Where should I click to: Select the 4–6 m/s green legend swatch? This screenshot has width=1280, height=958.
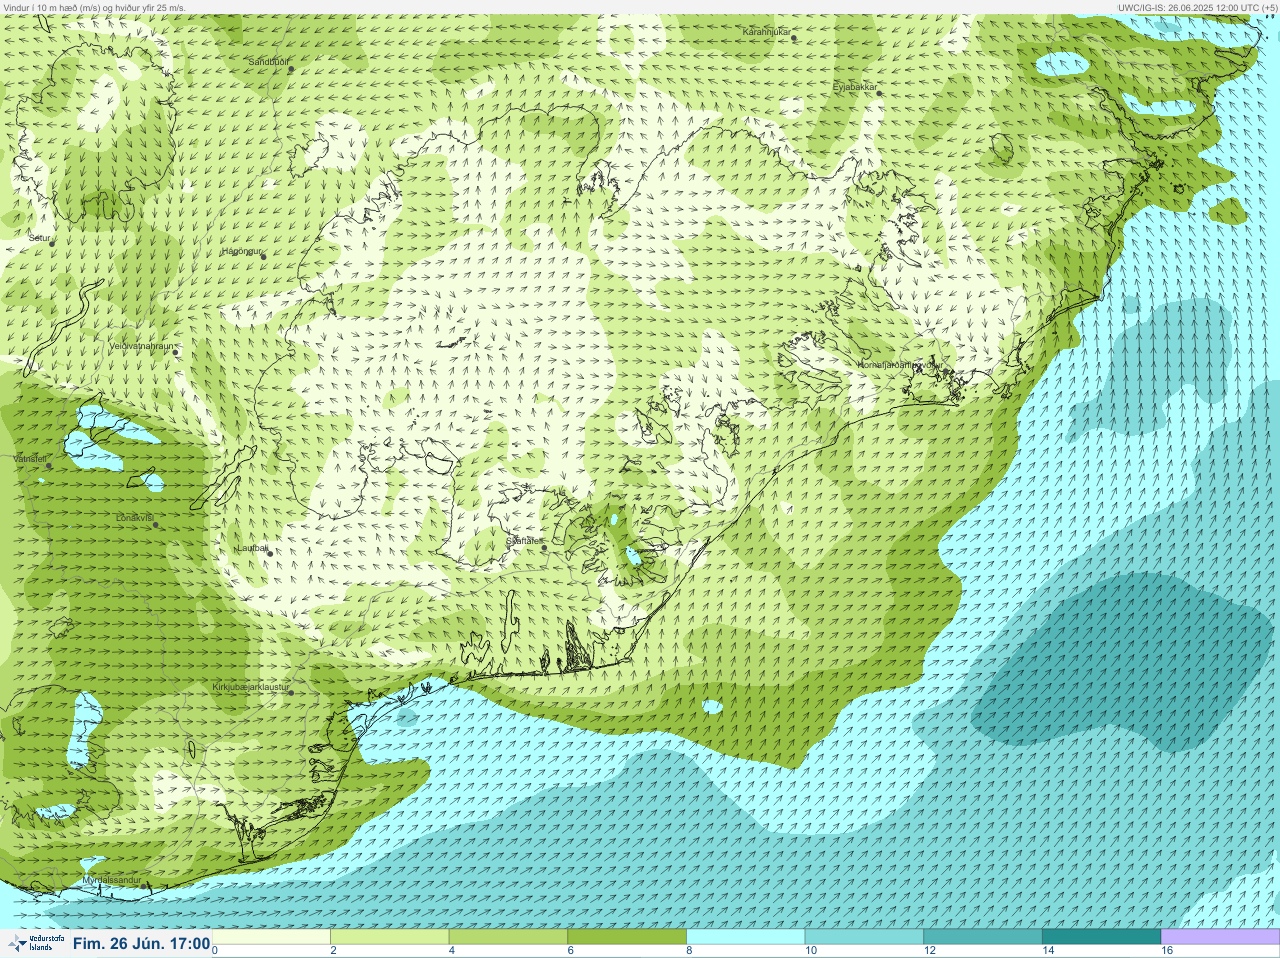pos(508,937)
